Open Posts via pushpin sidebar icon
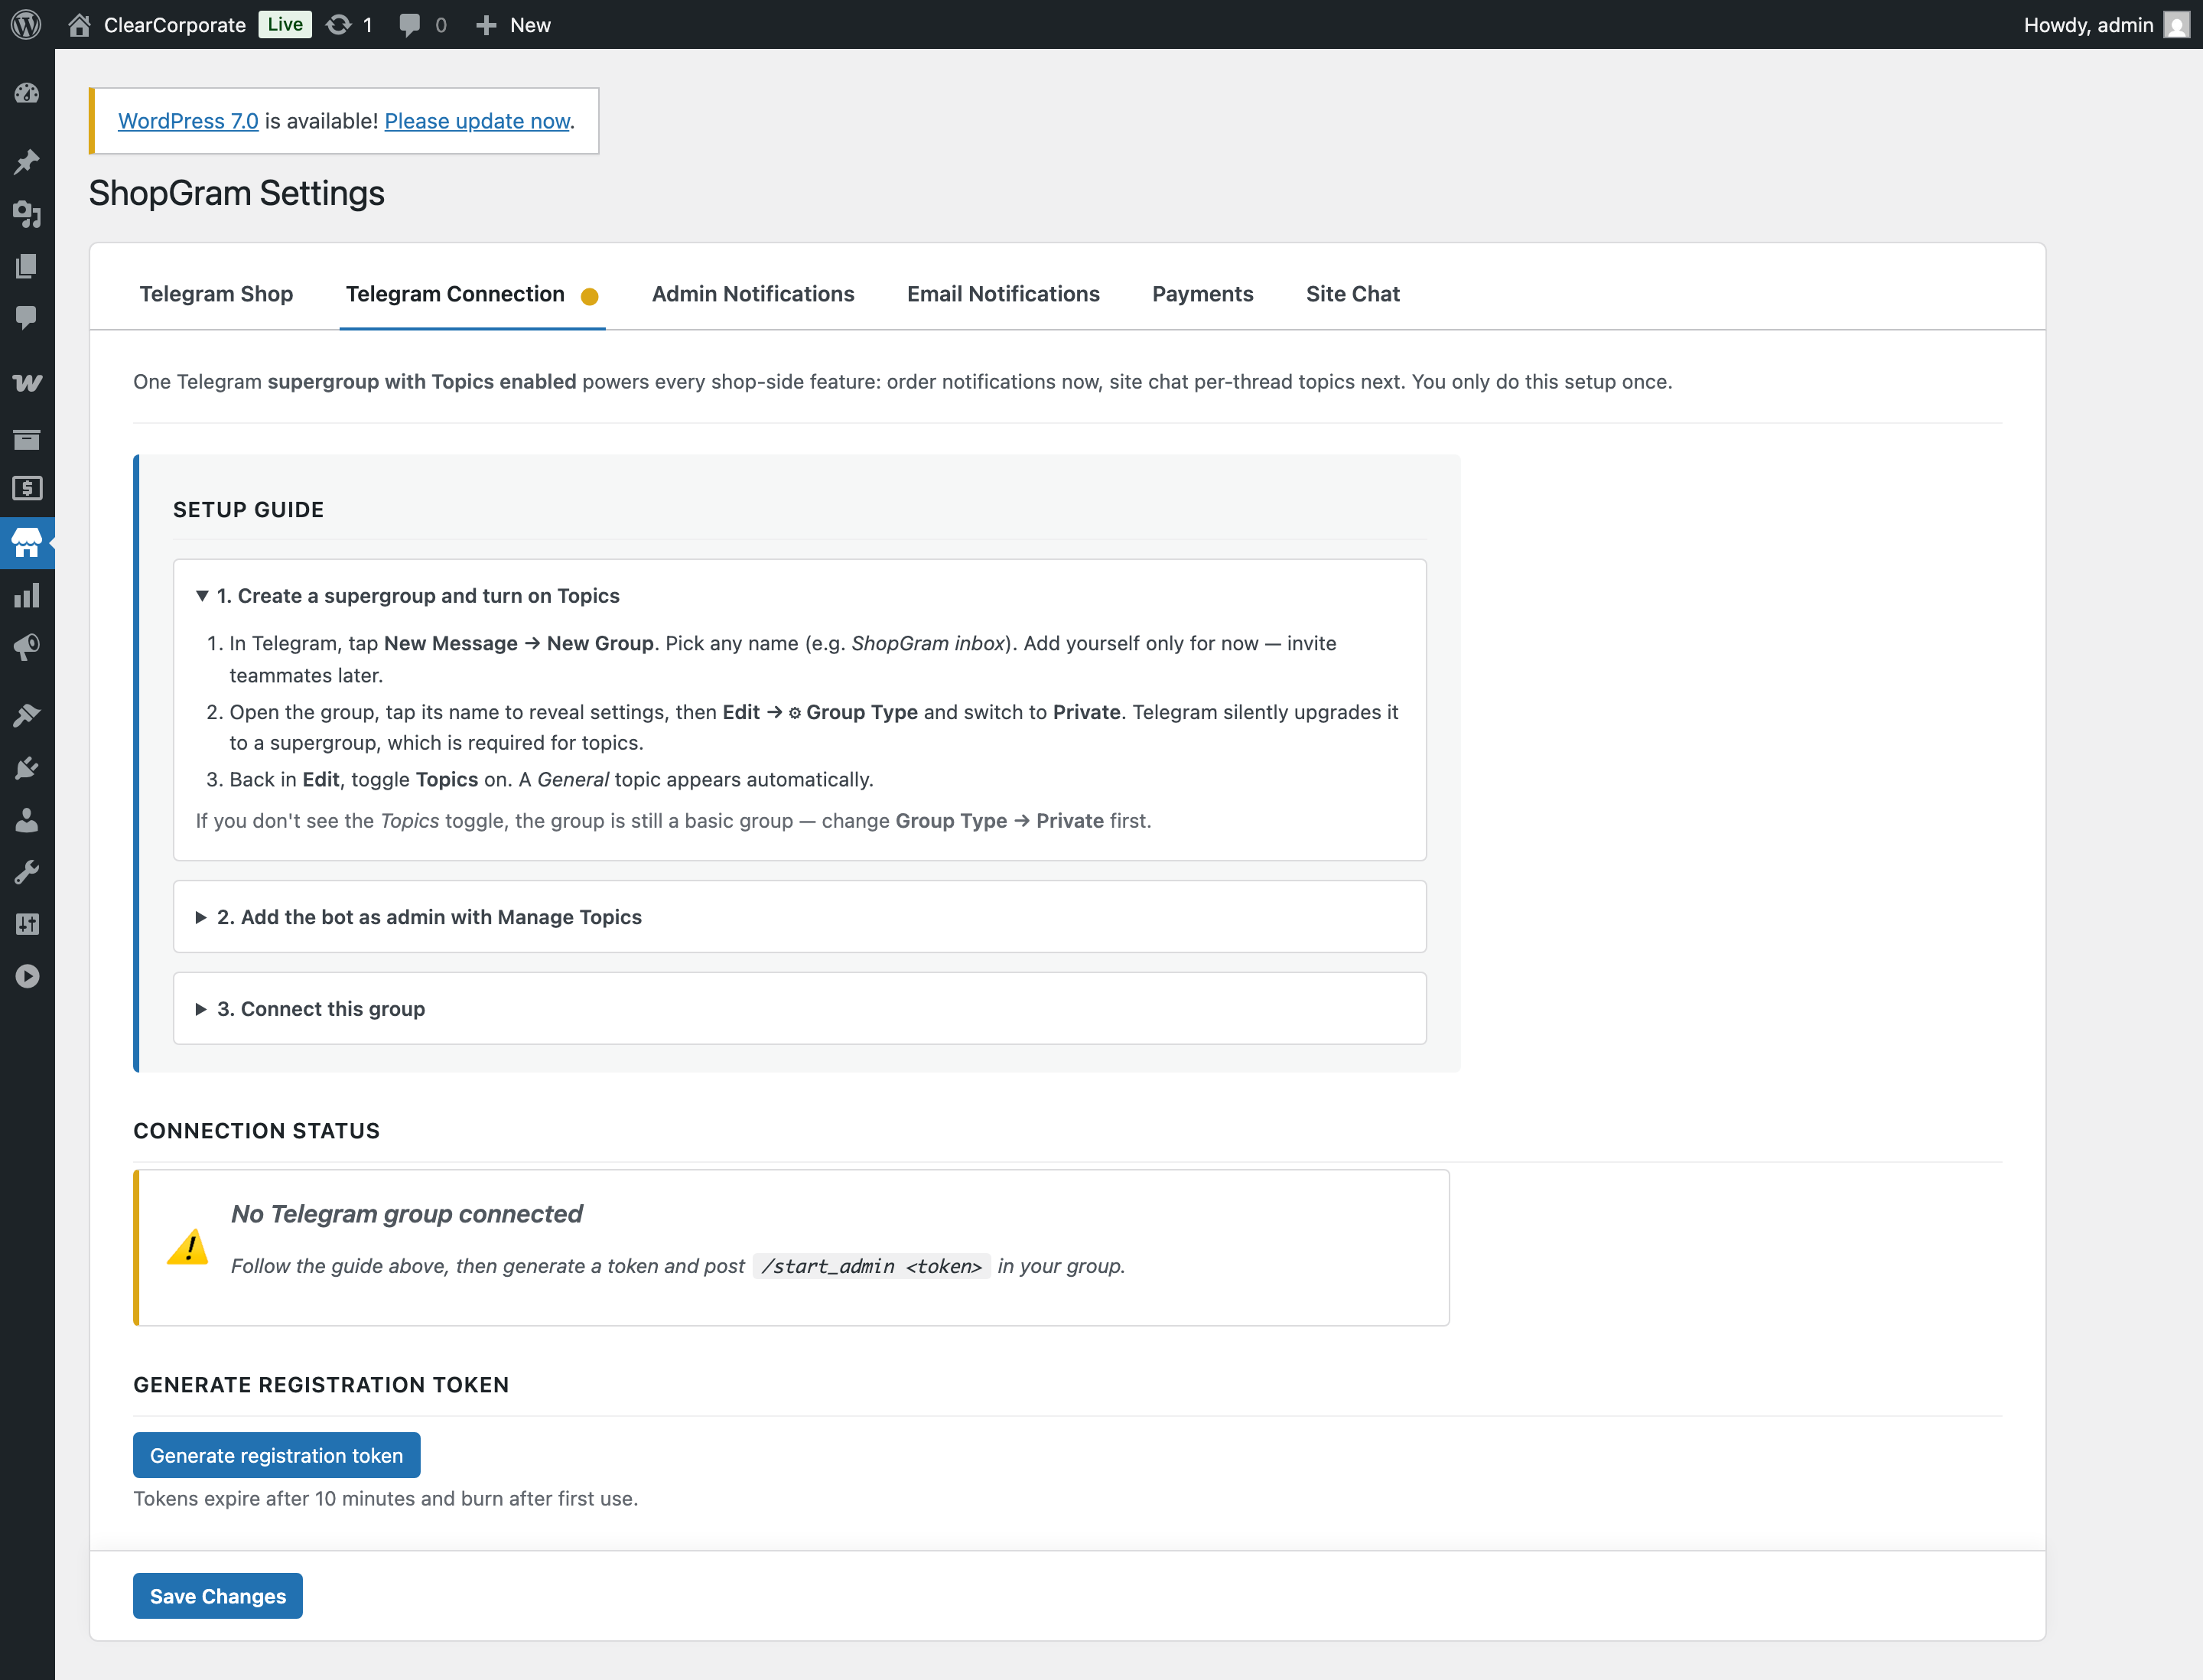Screen dimensions: 2203x1680 coord(27,161)
